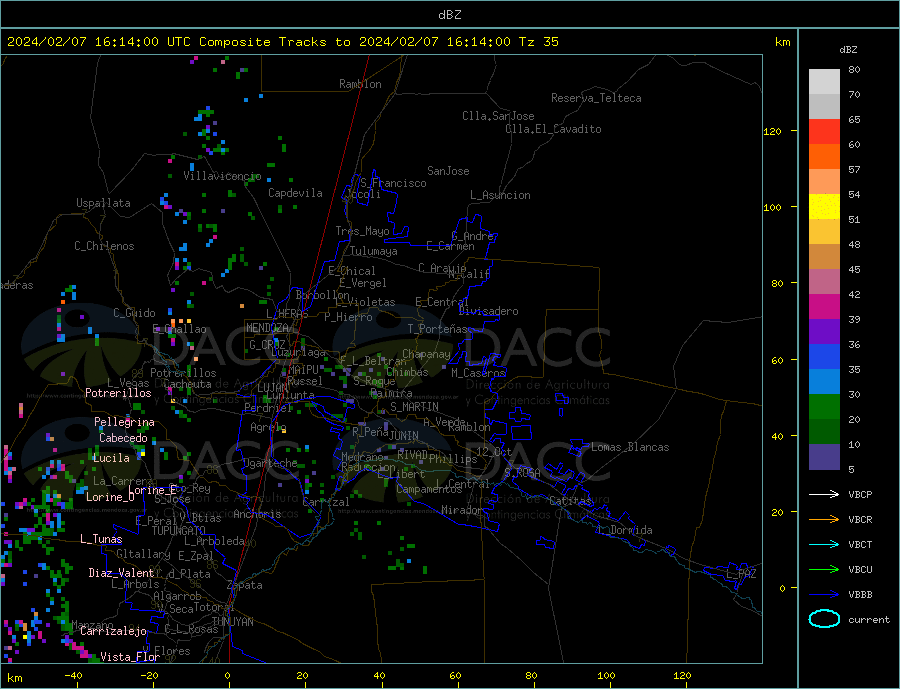Click the Anchoris map label
This screenshot has height=689, width=900.
(x=257, y=514)
